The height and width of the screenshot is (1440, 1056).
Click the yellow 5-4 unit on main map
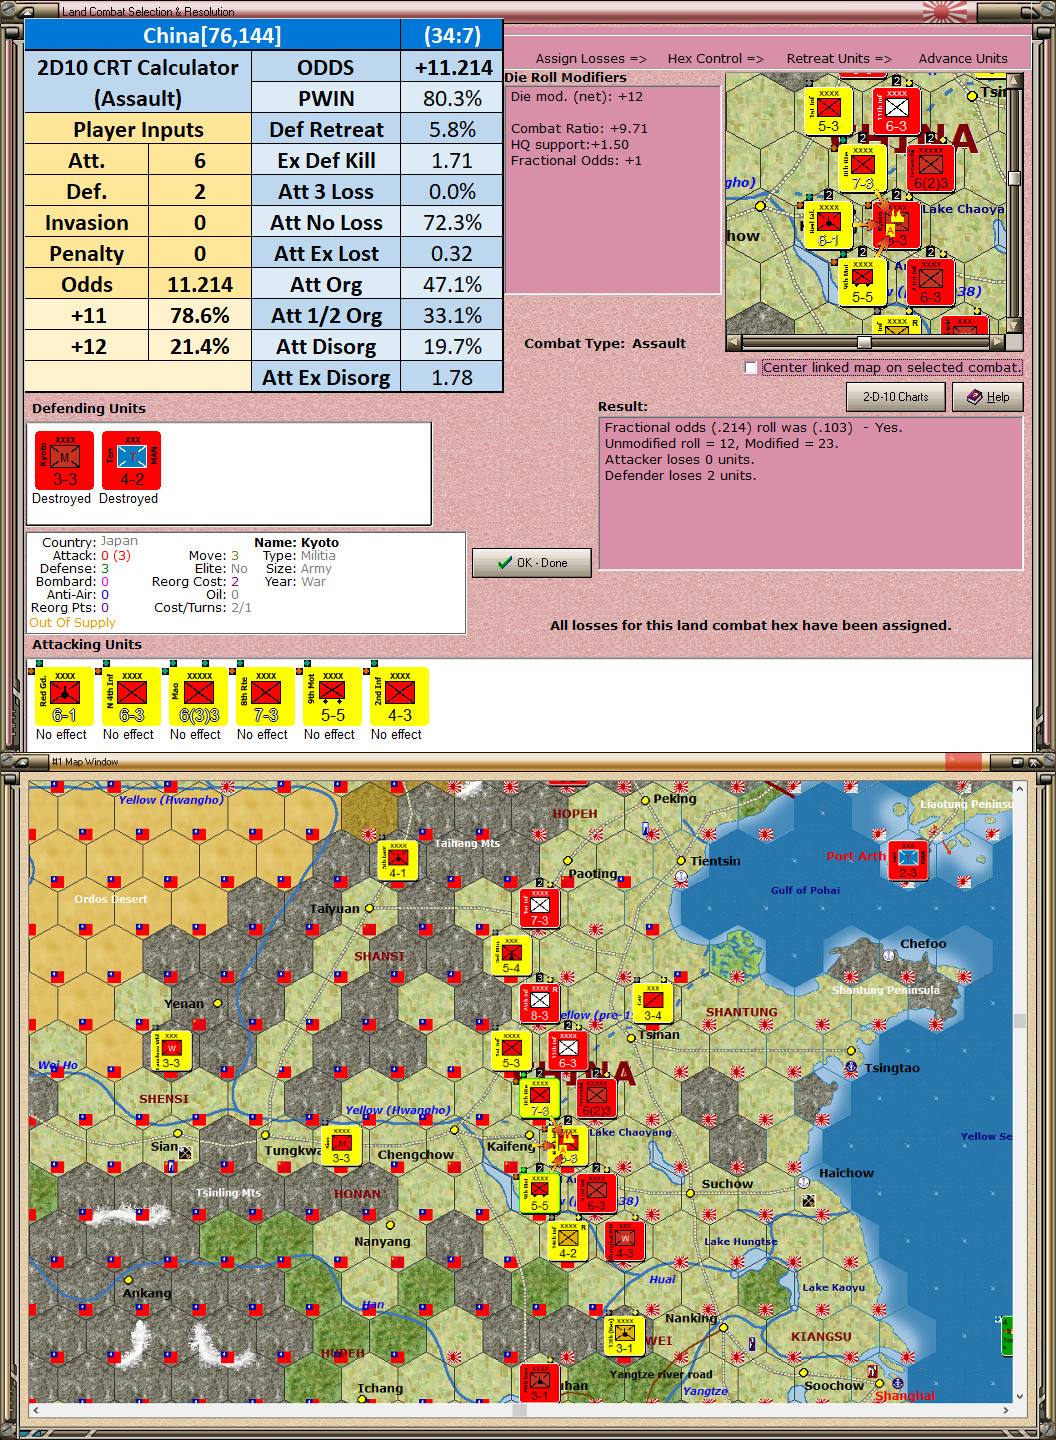coord(511,956)
